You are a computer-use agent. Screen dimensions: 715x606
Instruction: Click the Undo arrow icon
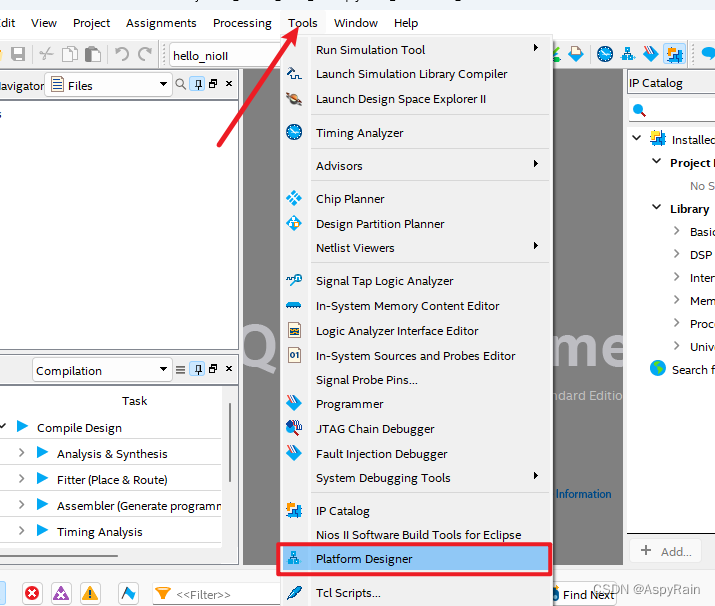click(121, 54)
